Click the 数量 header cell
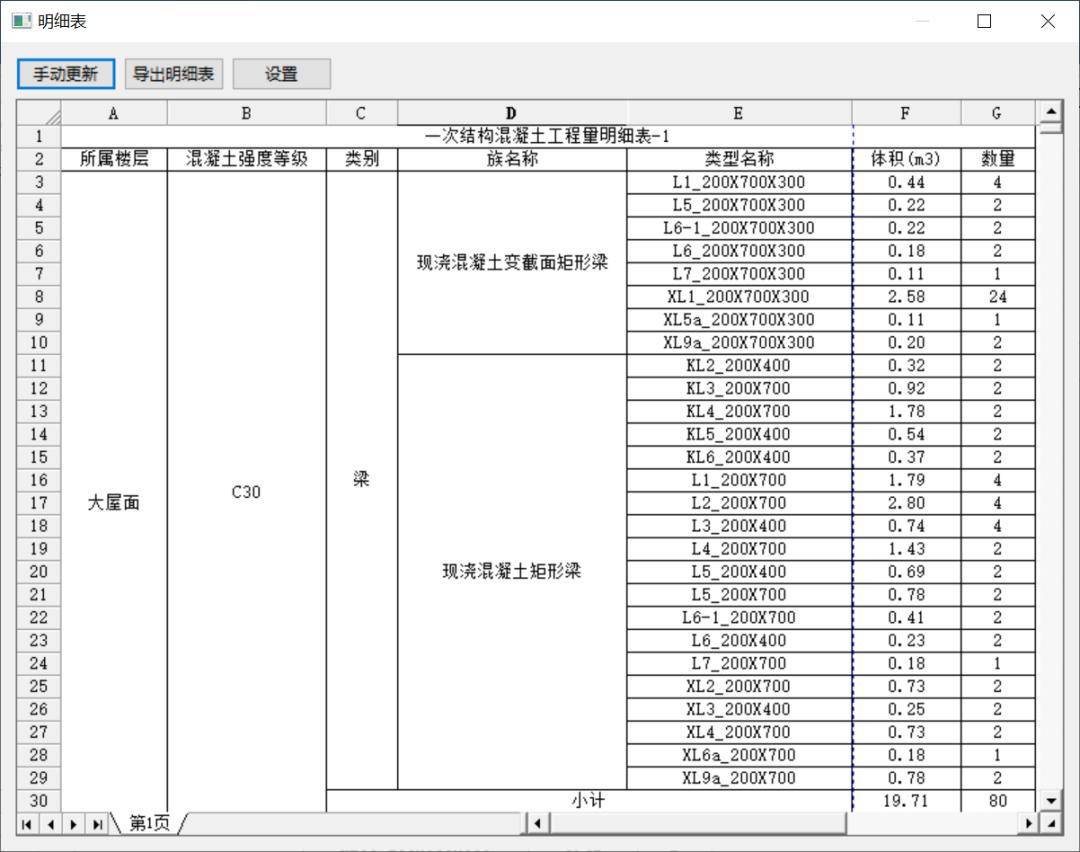The width and height of the screenshot is (1080, 852). pos(998,159)
